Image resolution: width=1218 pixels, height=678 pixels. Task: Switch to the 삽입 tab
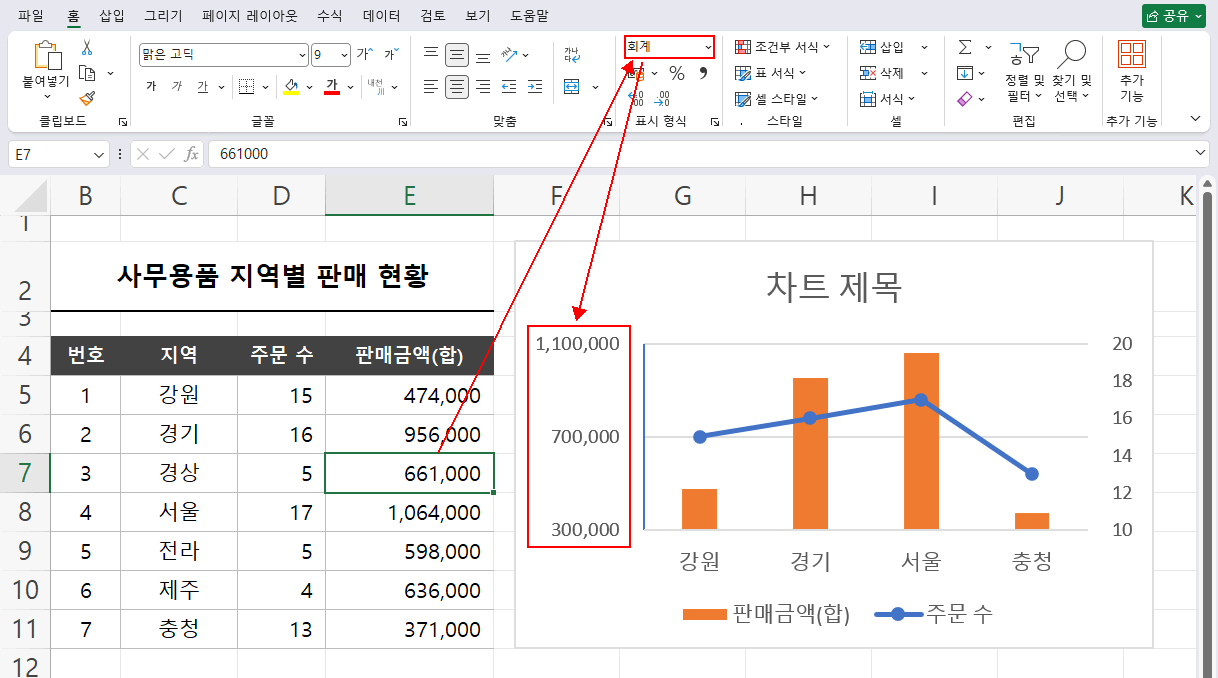tap(113, 16)
